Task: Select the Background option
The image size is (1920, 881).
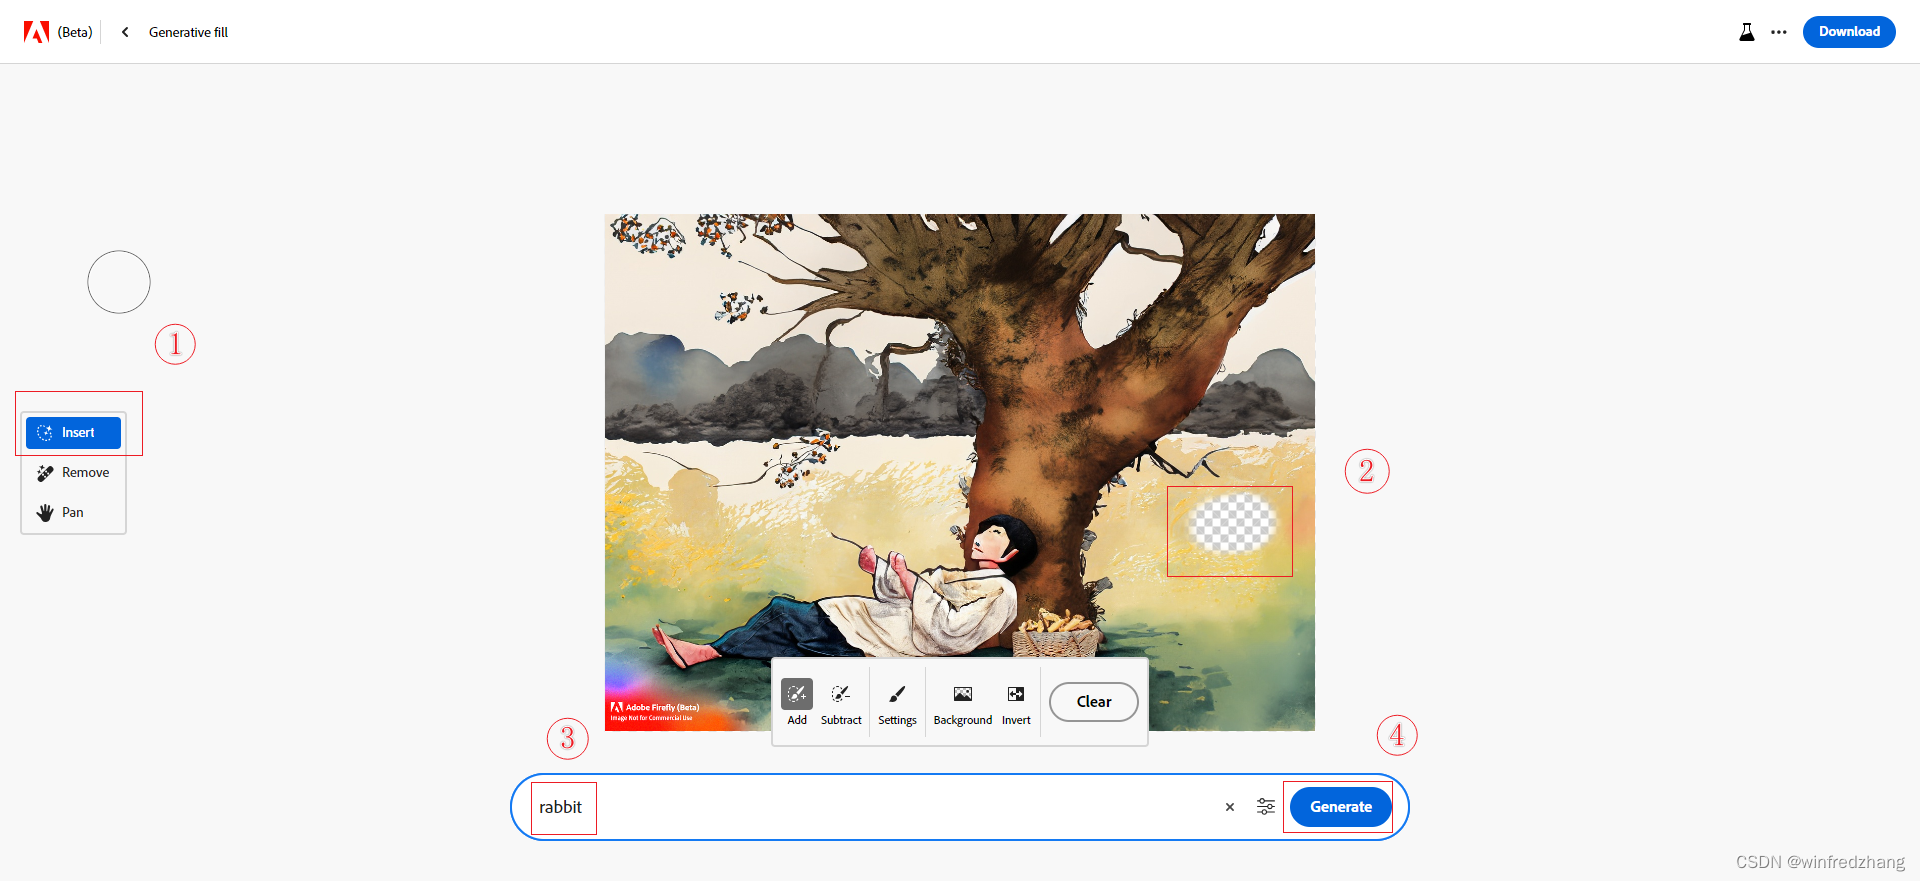Action: tap(963, 703)
